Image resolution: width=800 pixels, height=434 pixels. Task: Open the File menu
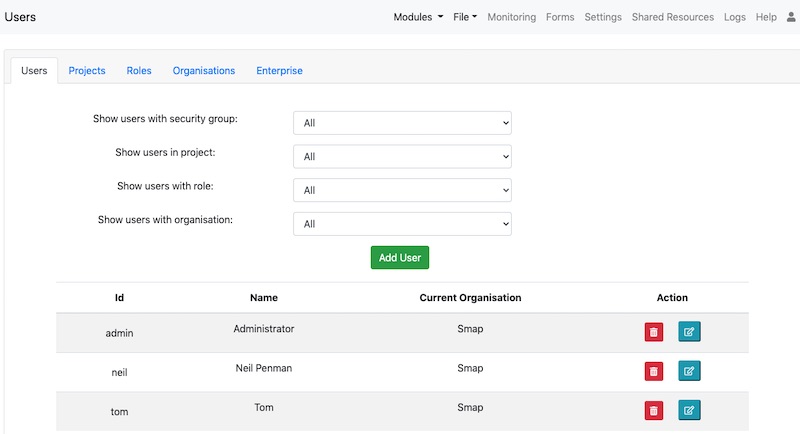(465, 17)
